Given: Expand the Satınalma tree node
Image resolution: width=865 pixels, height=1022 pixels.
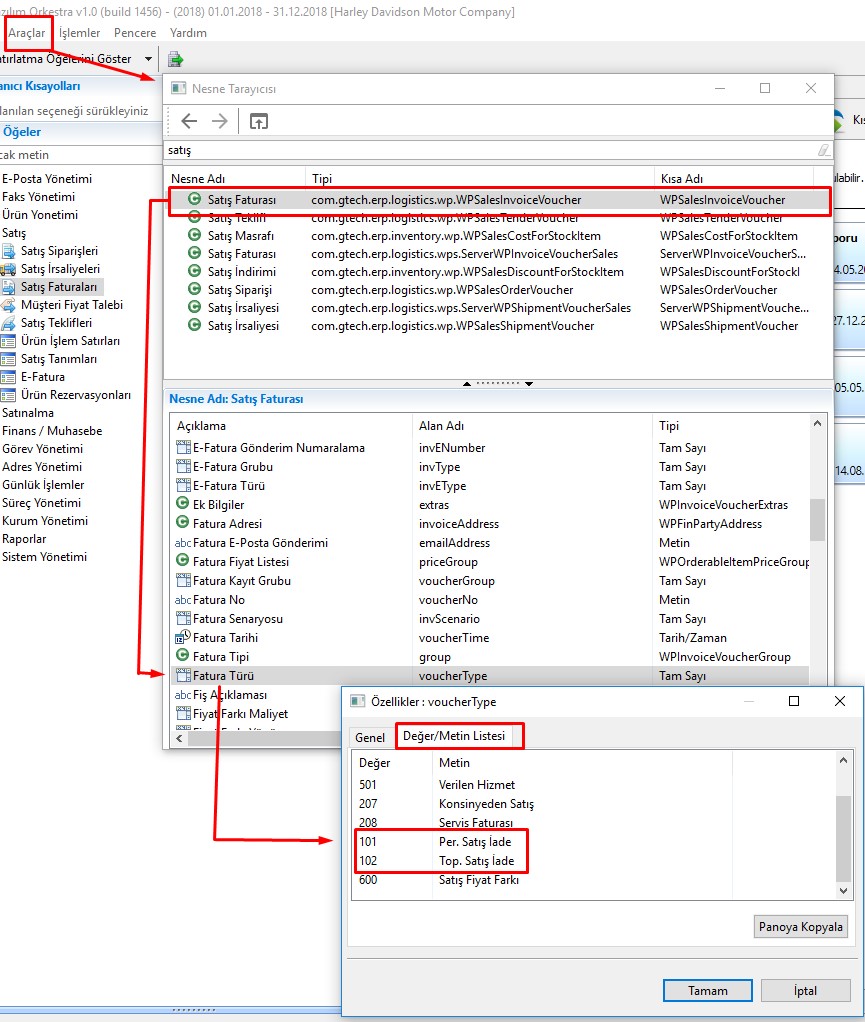Looking at the screenshot, I should [28, 413].
